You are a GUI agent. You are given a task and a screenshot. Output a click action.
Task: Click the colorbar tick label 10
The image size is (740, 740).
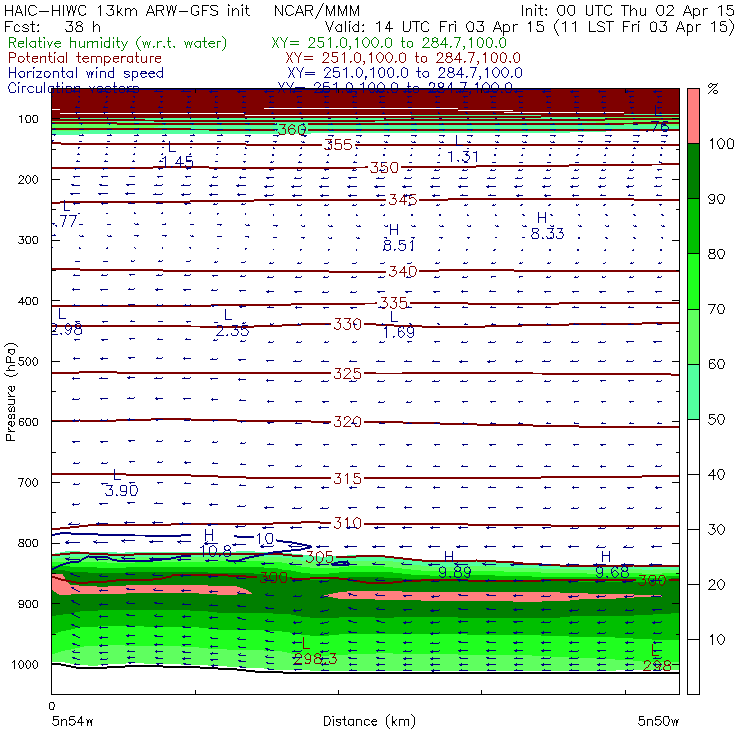click(716, 640)
